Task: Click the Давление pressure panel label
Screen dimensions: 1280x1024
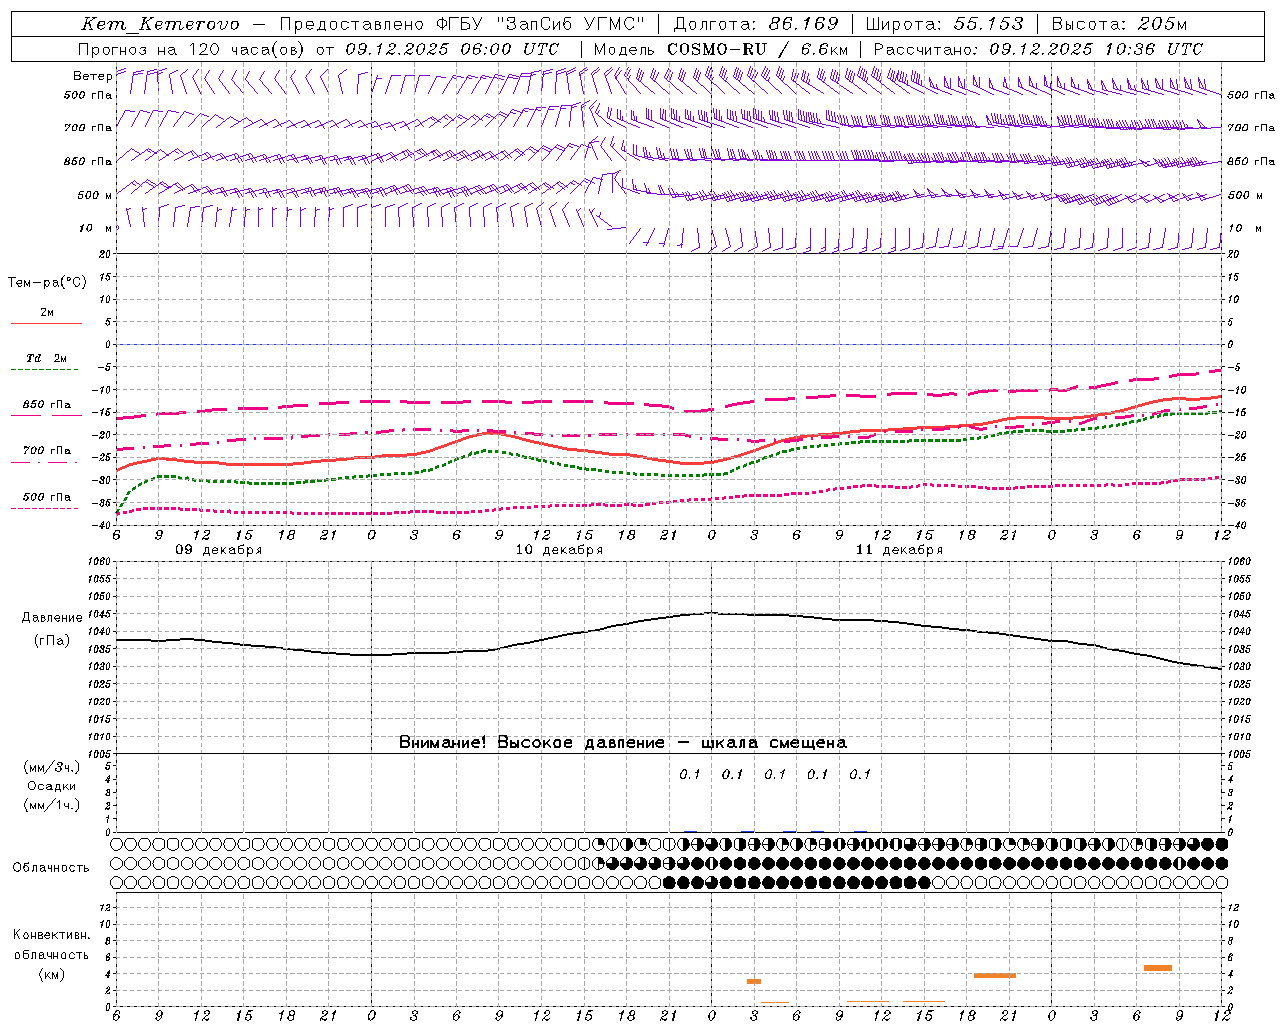Action: pyautogui.click(x=52, y=618)
